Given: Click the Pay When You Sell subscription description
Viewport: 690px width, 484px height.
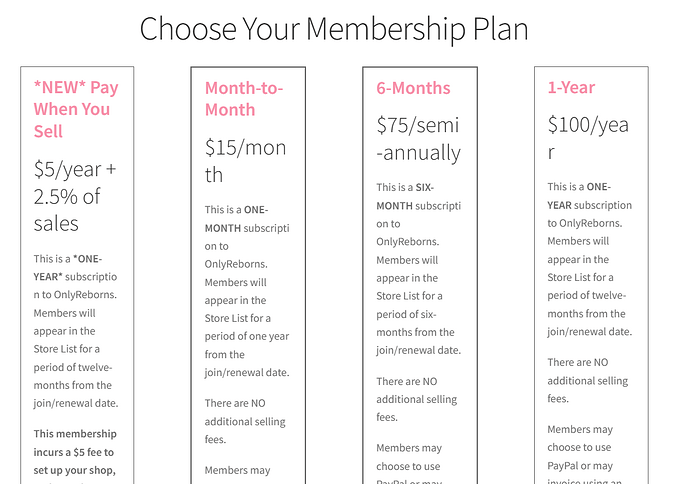Looking at the screenshot, I should (76, 331).
